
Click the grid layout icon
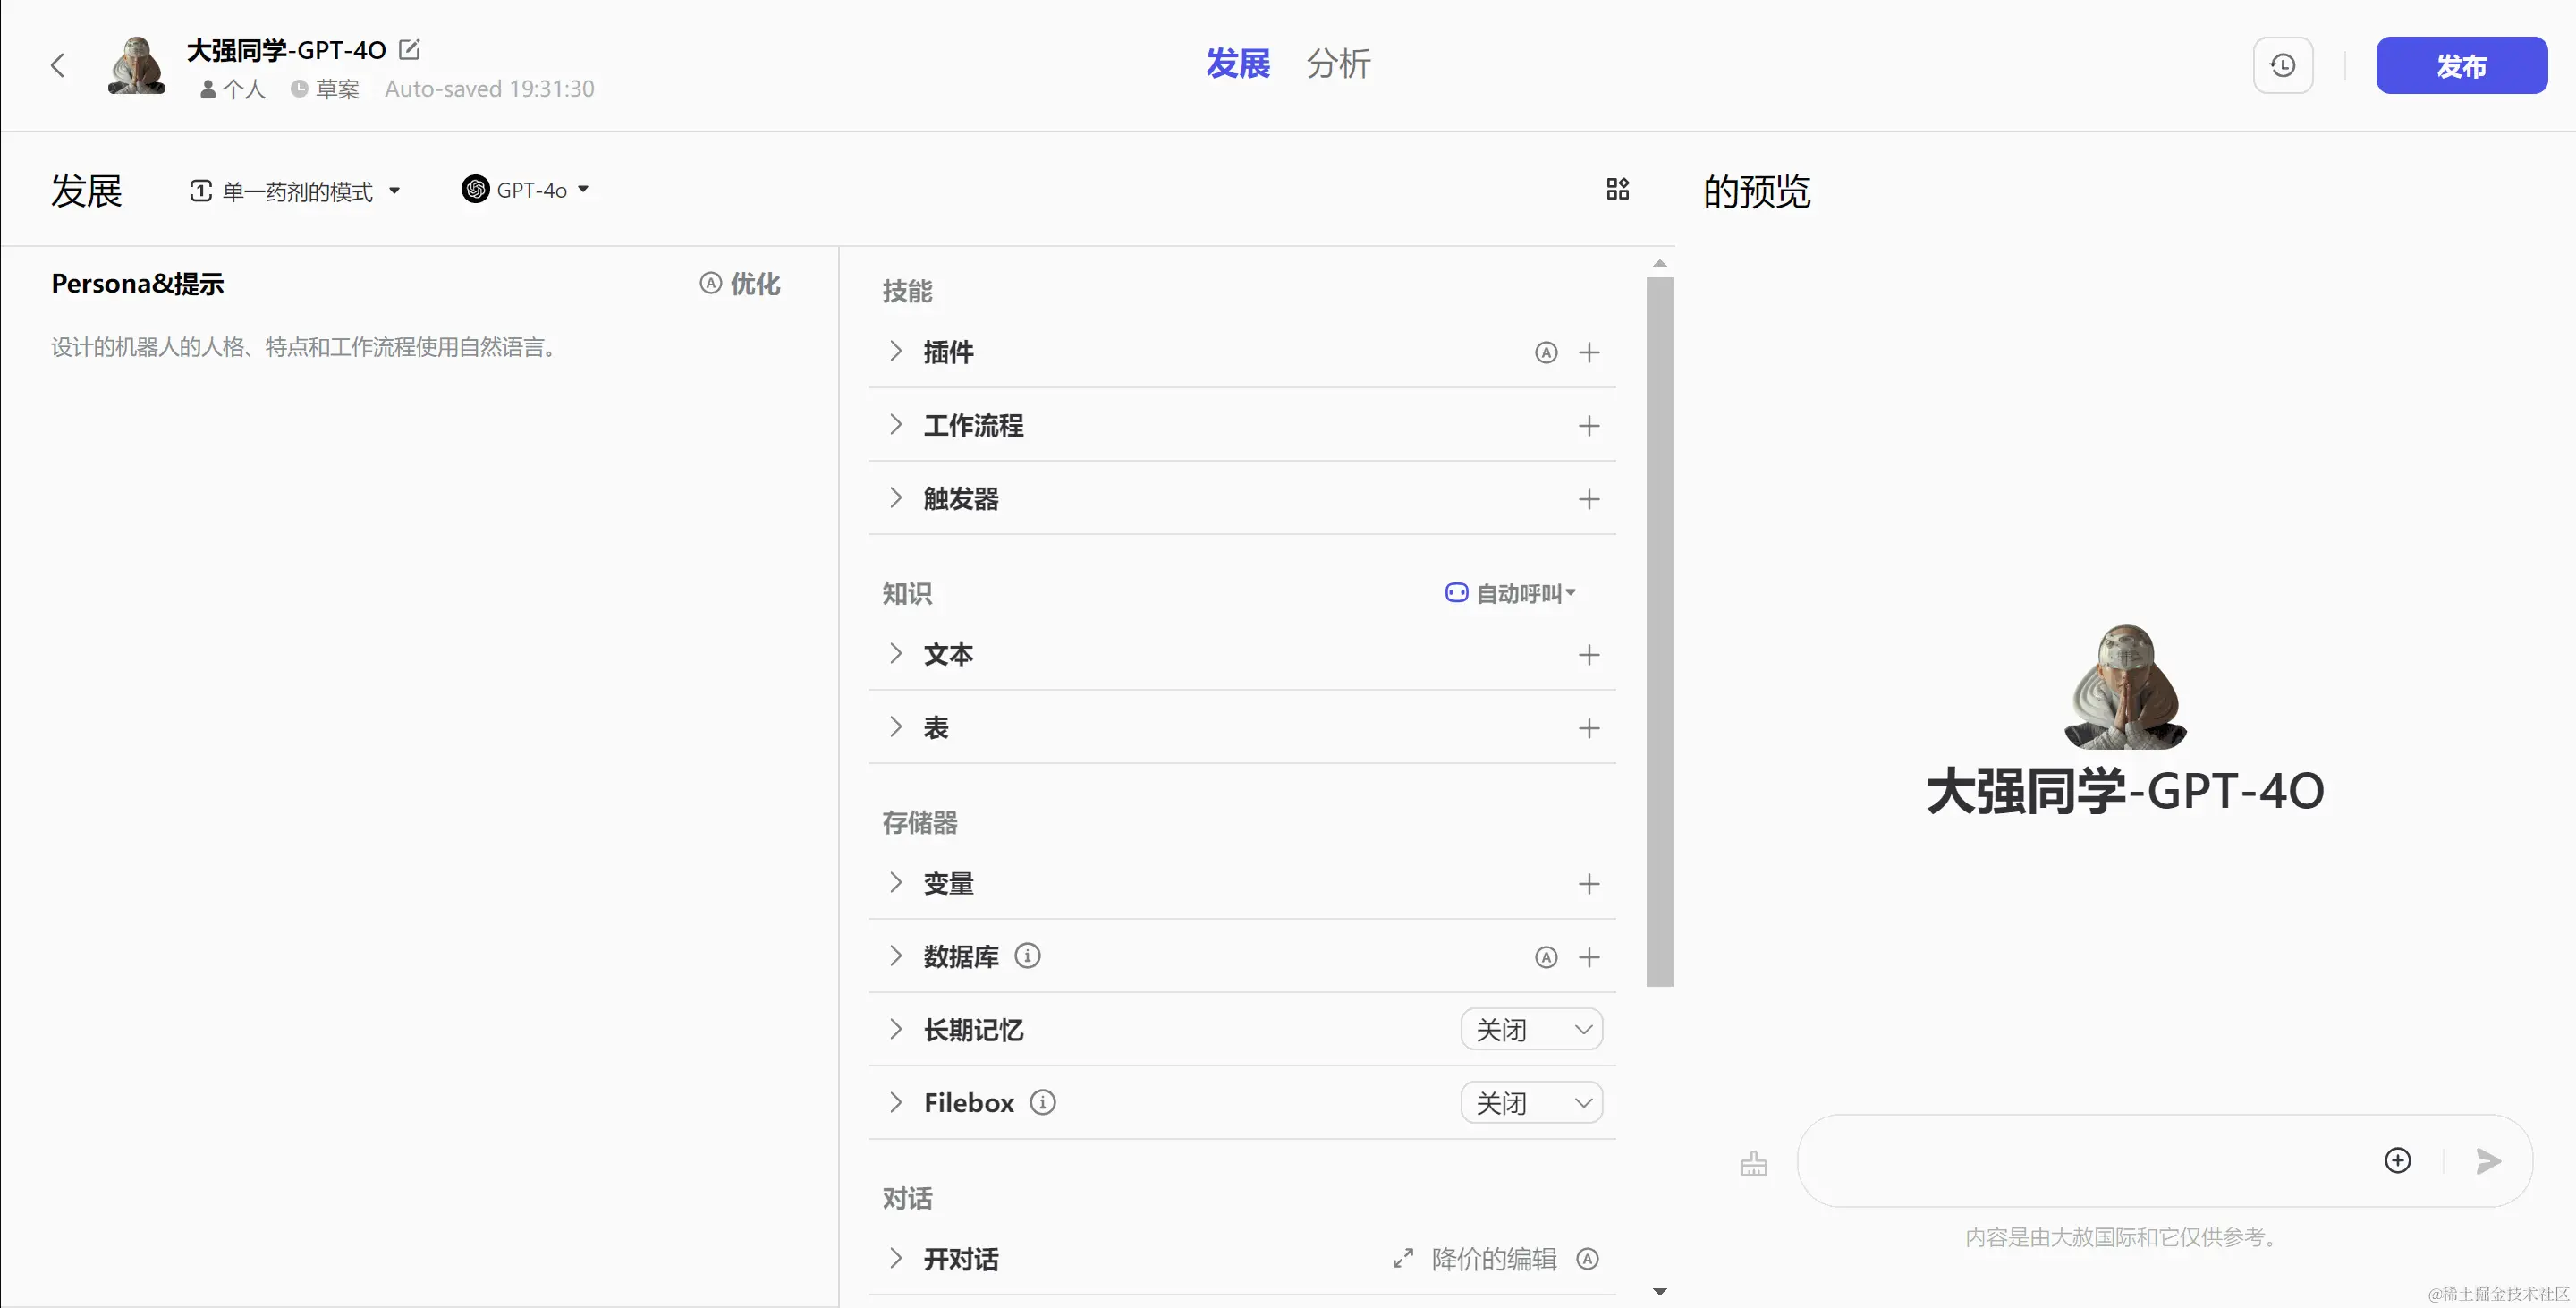coord(1617,189)
